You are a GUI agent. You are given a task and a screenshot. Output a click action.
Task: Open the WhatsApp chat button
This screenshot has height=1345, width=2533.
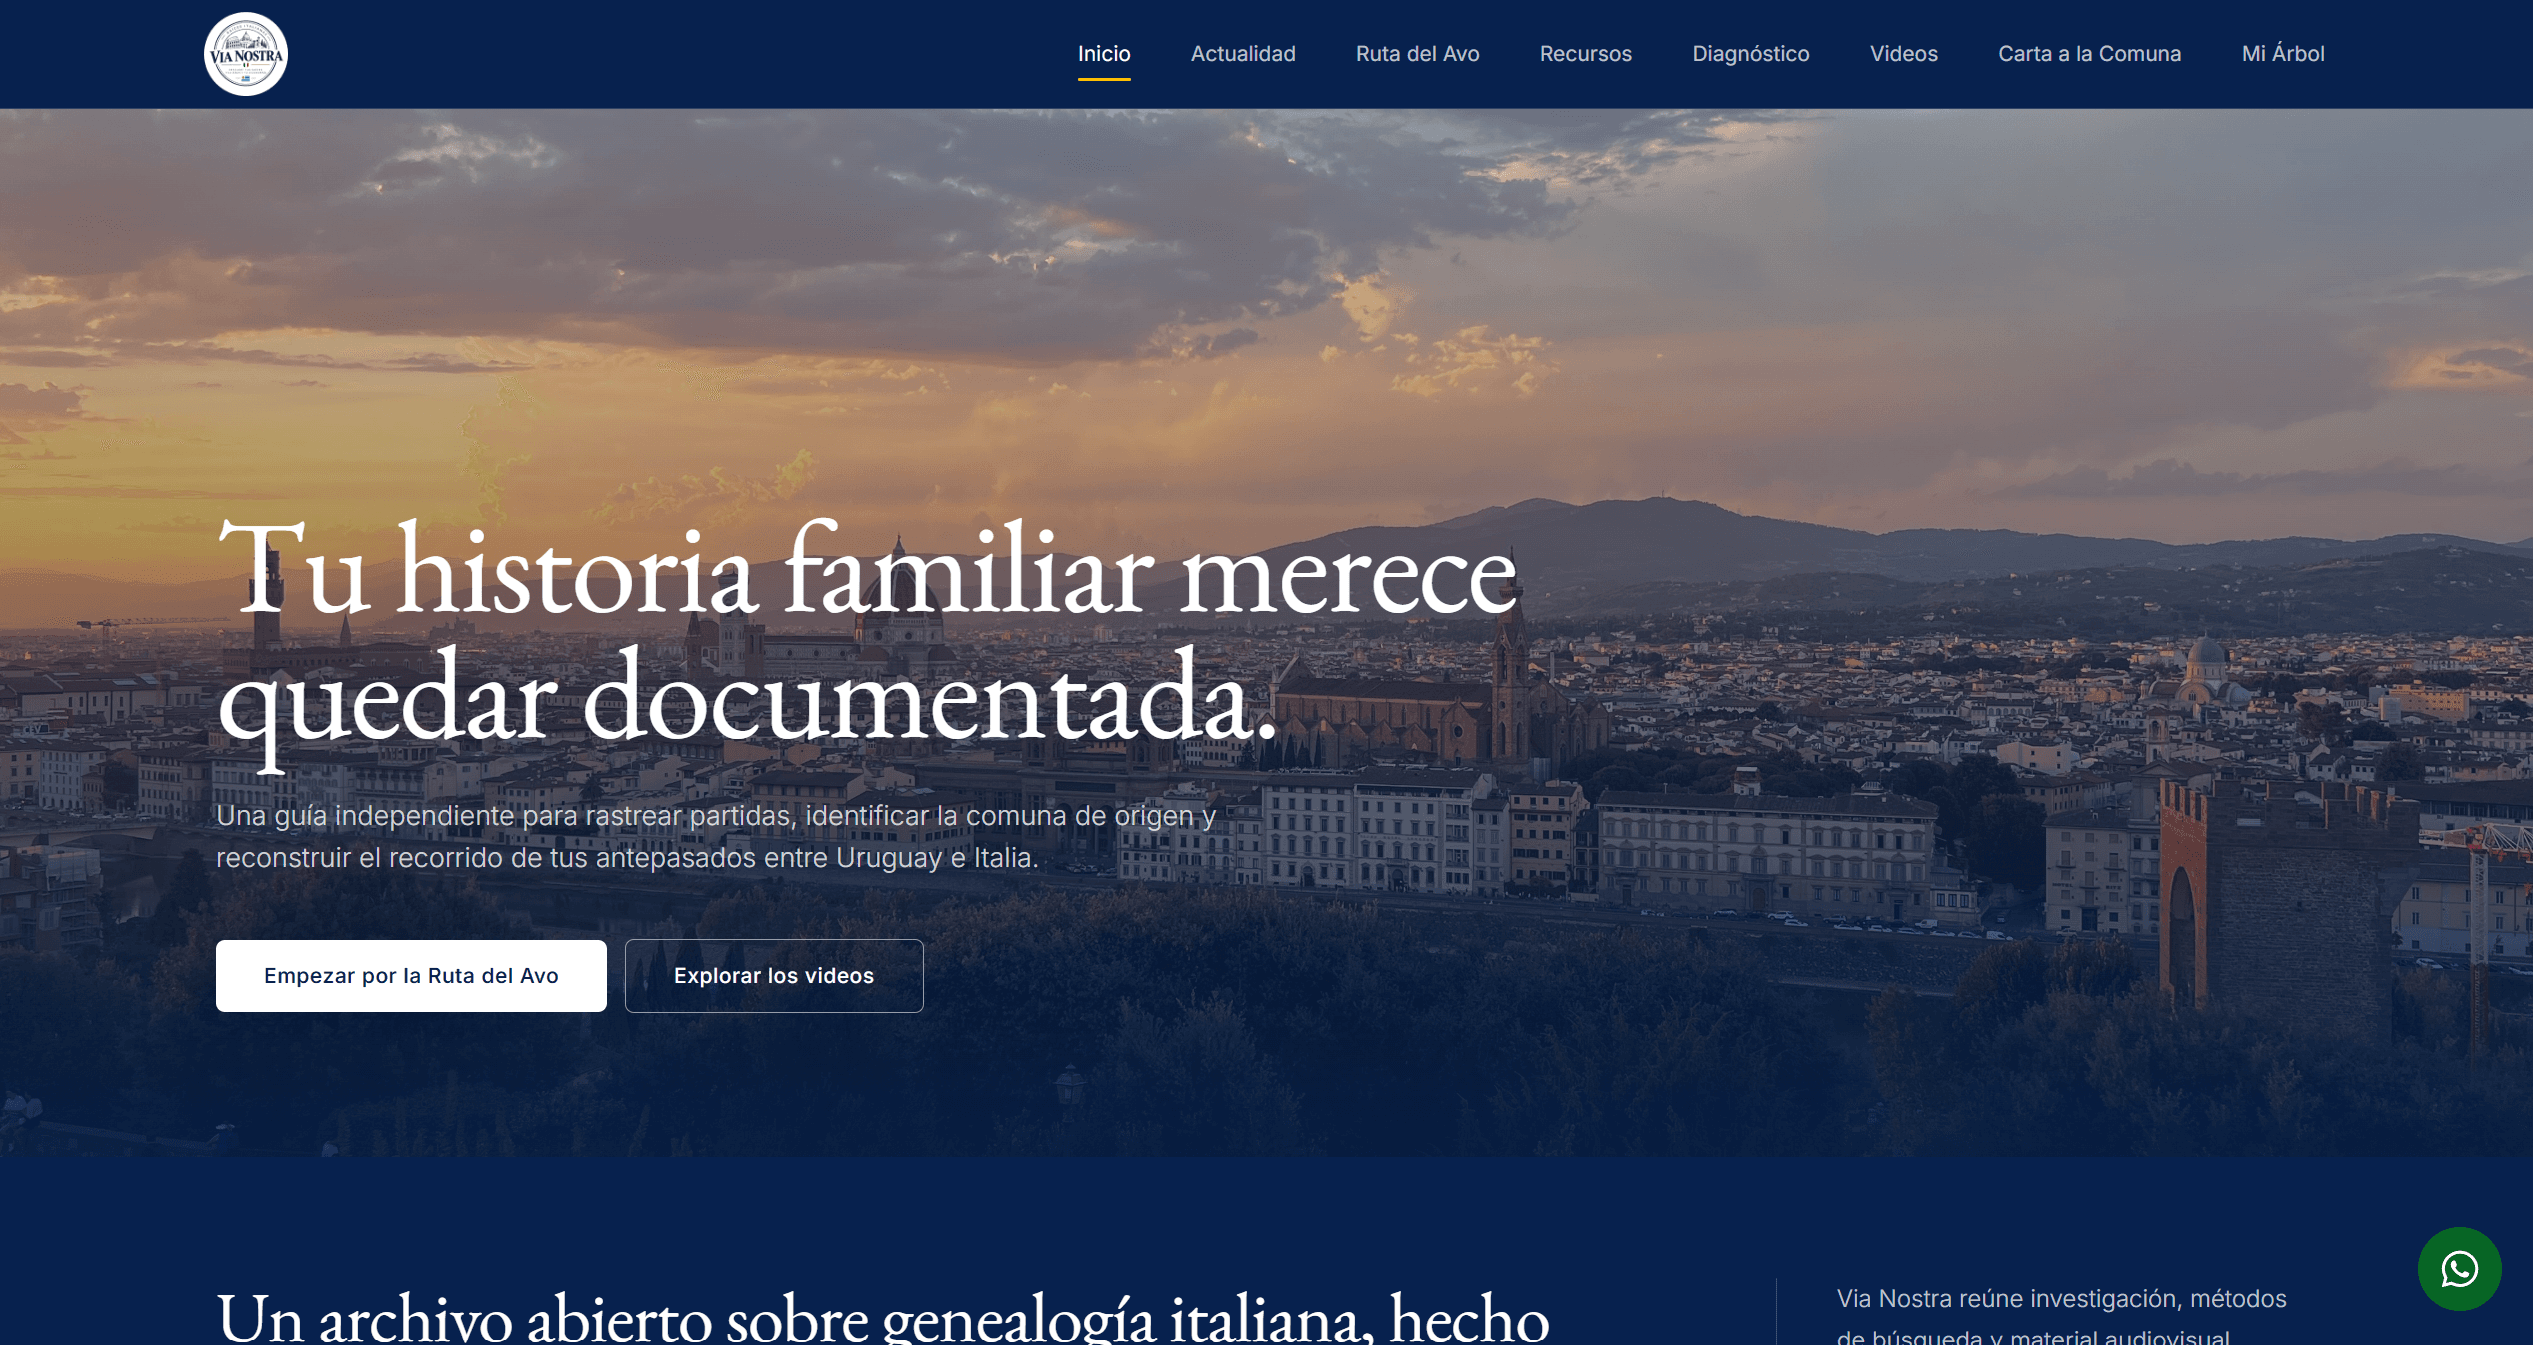click(2459, 1269)
